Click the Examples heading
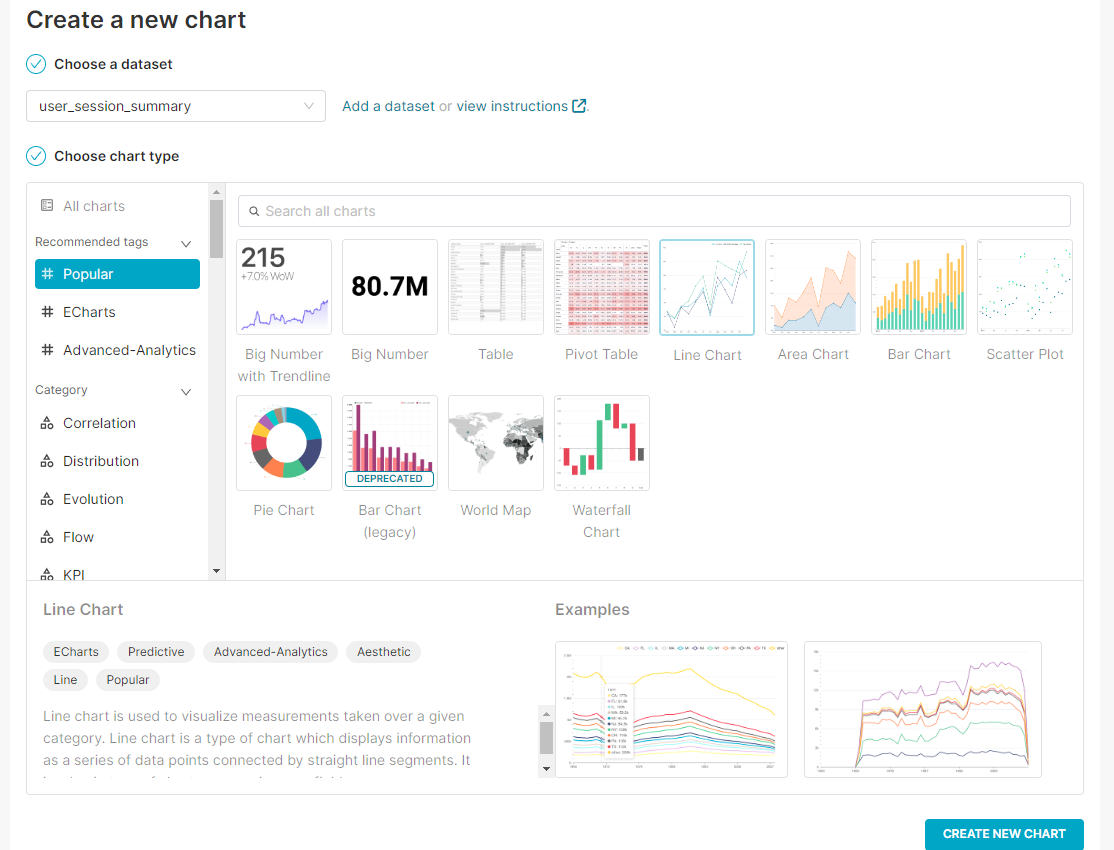This screenshot has height=850, width=1114. click(x=593, y=610)
